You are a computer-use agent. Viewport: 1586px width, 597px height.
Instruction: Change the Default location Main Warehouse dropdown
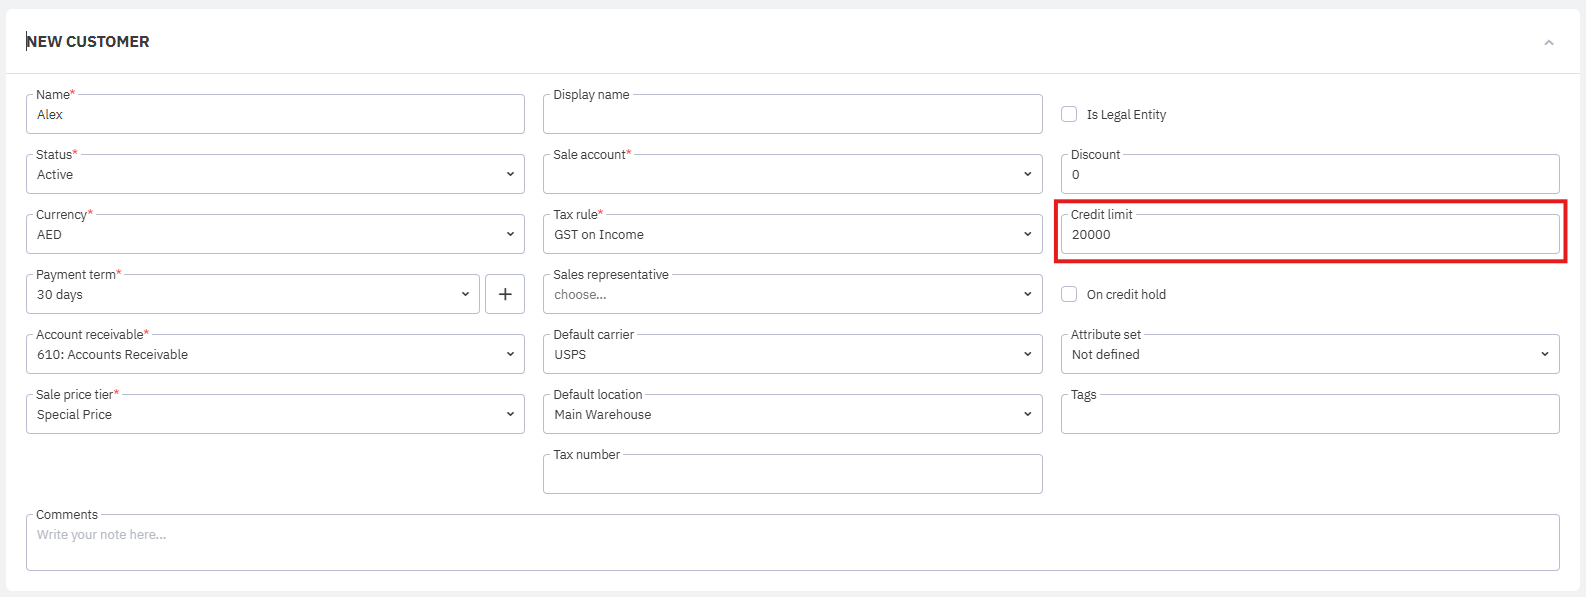pyautogui.click(x=792, y=415)
